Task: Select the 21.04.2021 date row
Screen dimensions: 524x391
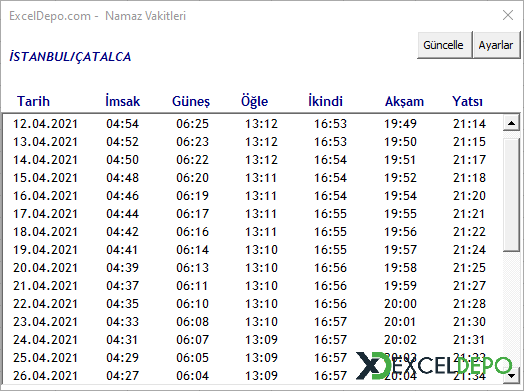Action: 252,286
